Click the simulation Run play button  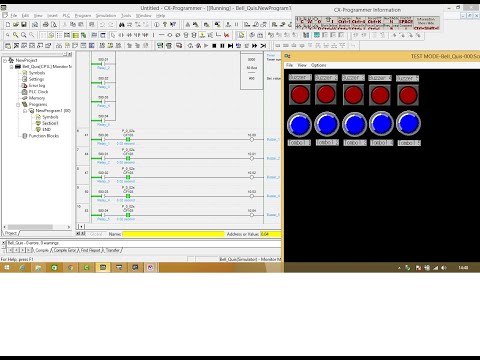coord(206,45)
